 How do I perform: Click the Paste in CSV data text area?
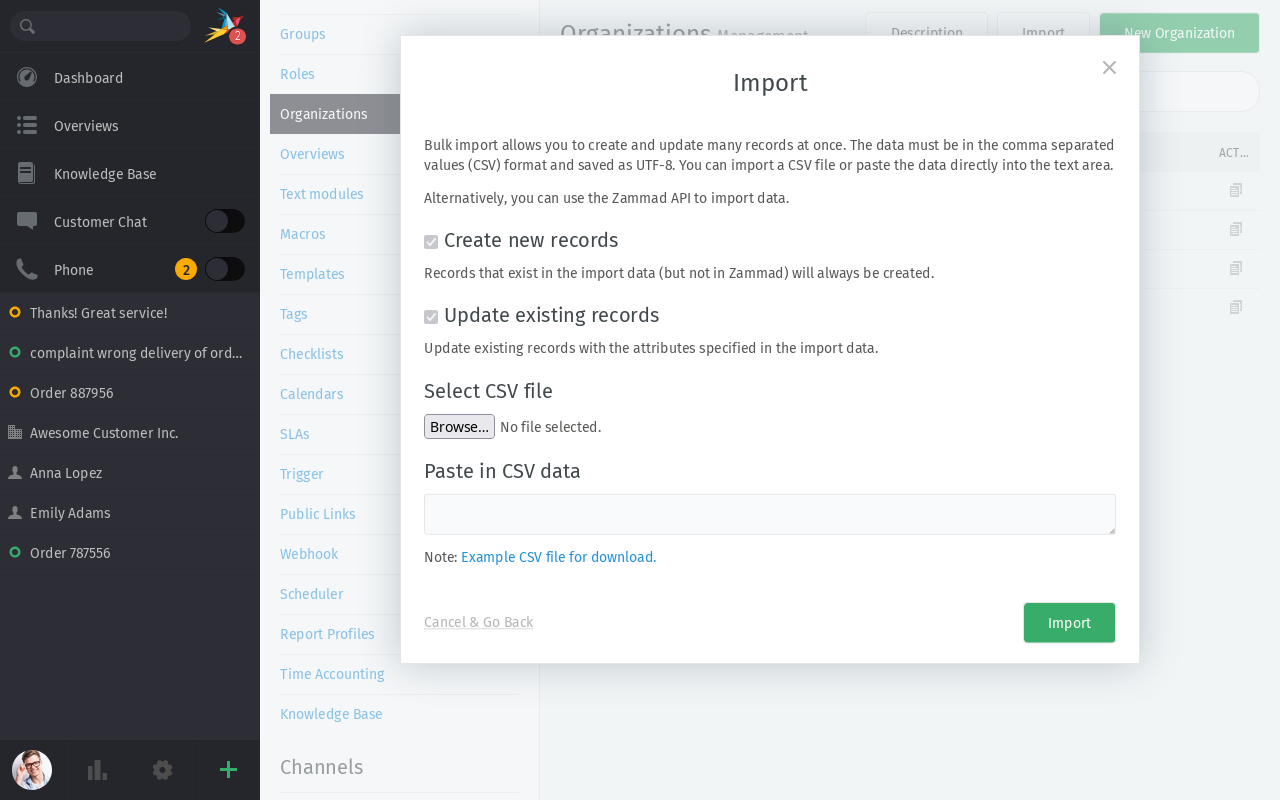(x=770, y=514)
